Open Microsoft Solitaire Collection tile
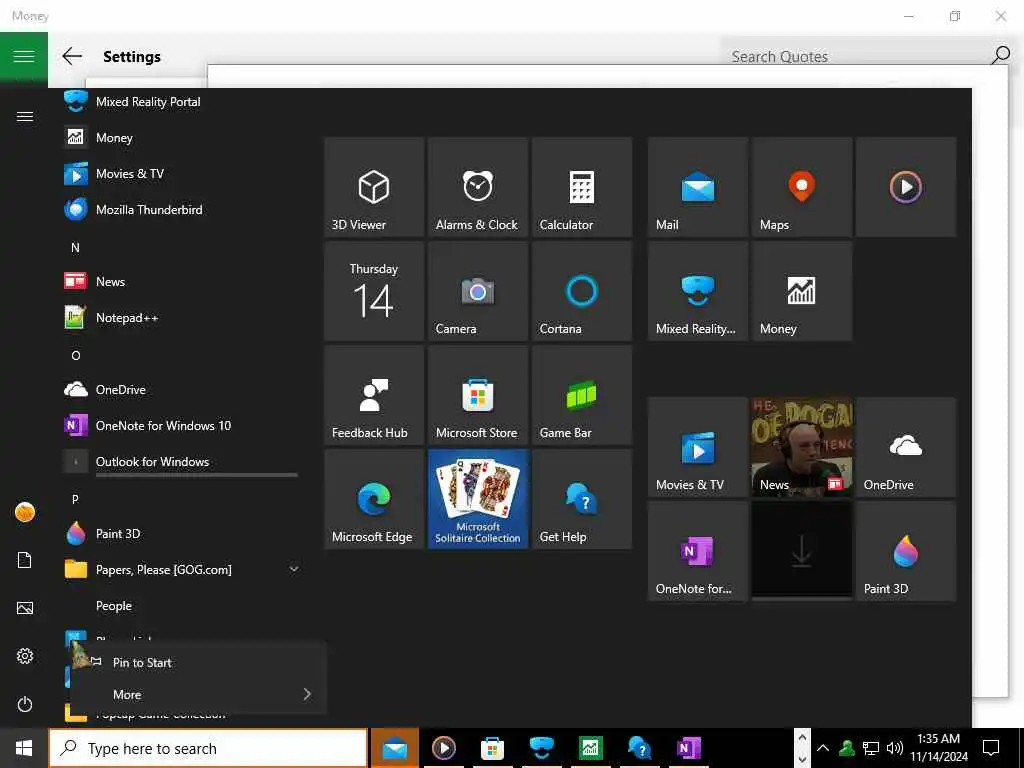 (477, 499)
